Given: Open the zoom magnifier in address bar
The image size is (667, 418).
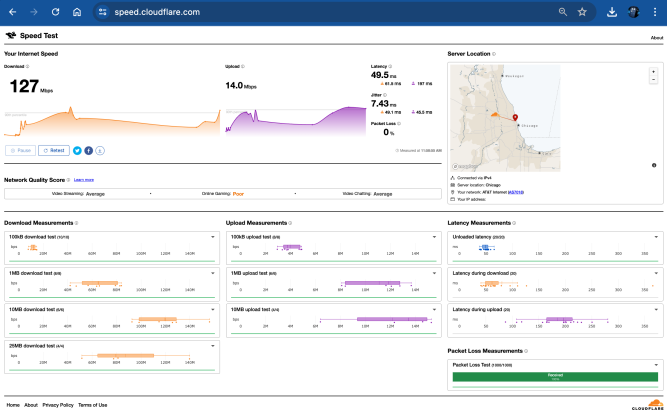Looking at the screenshot, I should click(563, 12).
